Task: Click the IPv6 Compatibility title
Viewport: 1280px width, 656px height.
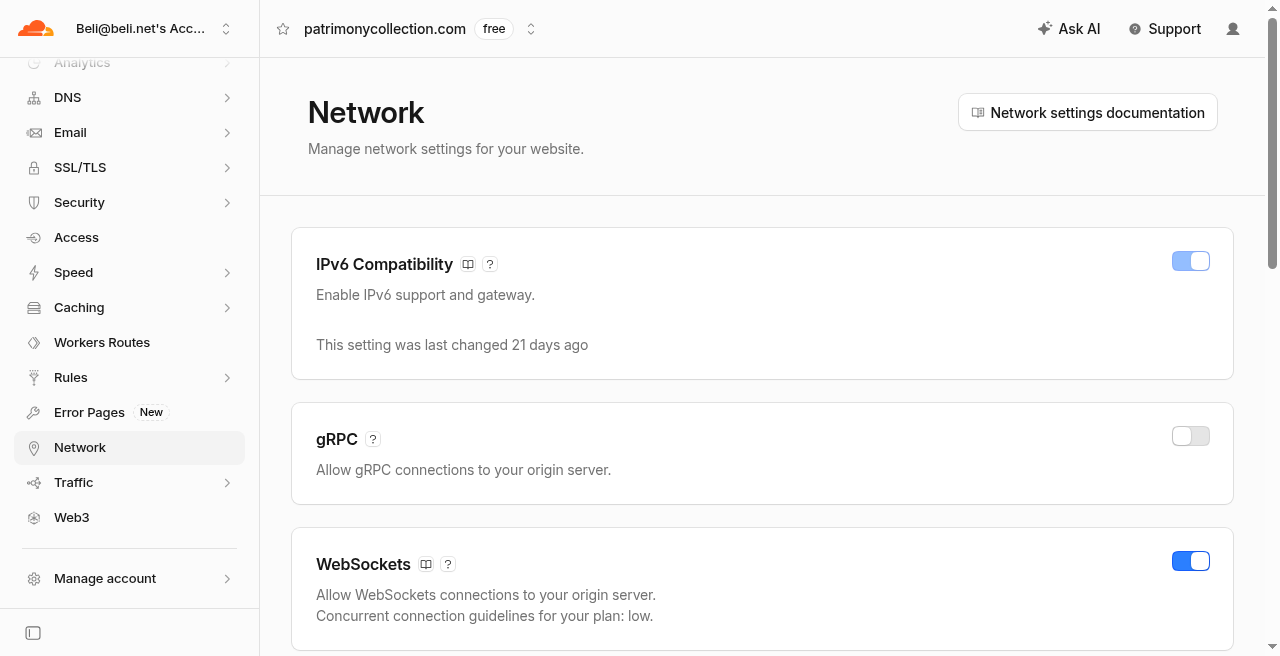Action: pos(384,265)
